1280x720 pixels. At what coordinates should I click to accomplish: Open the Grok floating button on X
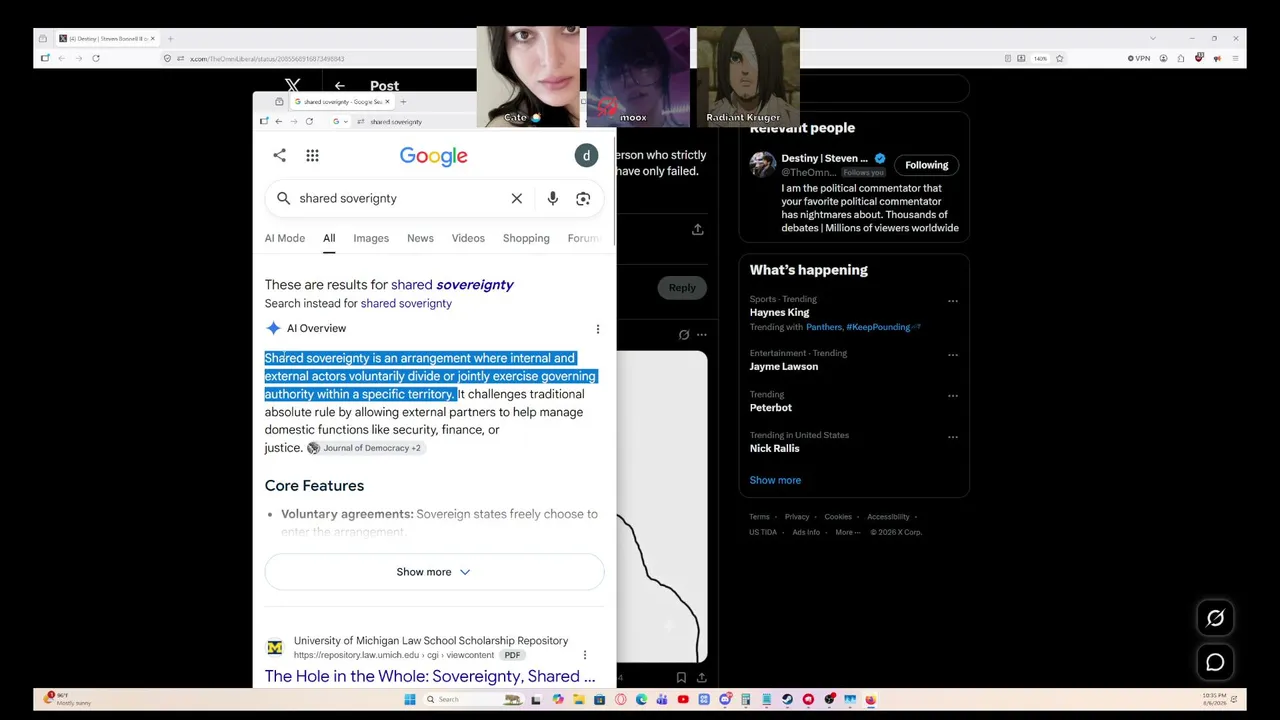click(1215, 618)
